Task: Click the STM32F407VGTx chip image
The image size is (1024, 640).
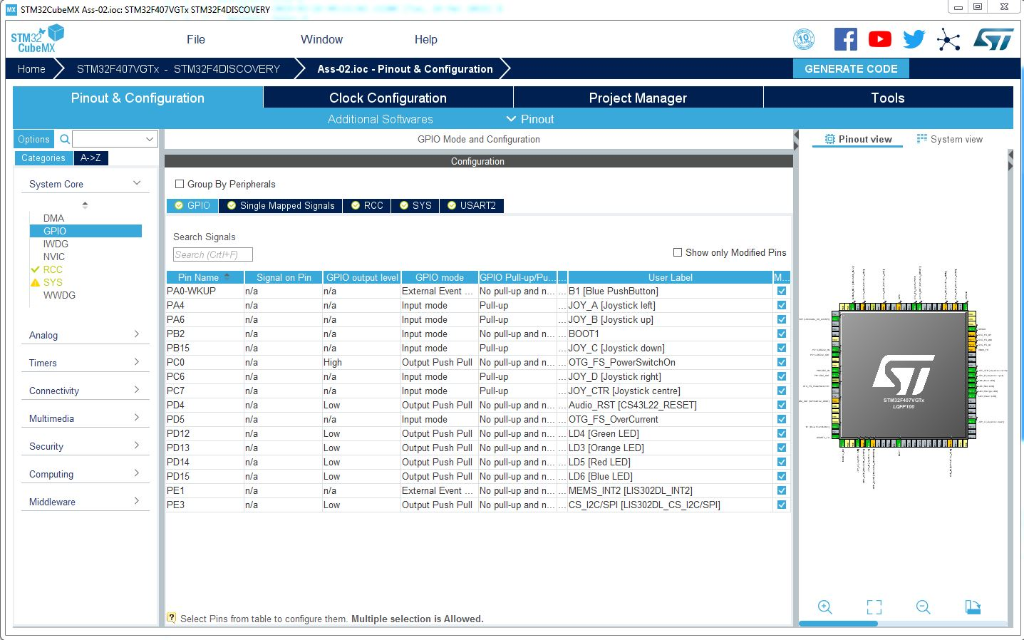Action: tap(903, 375)
